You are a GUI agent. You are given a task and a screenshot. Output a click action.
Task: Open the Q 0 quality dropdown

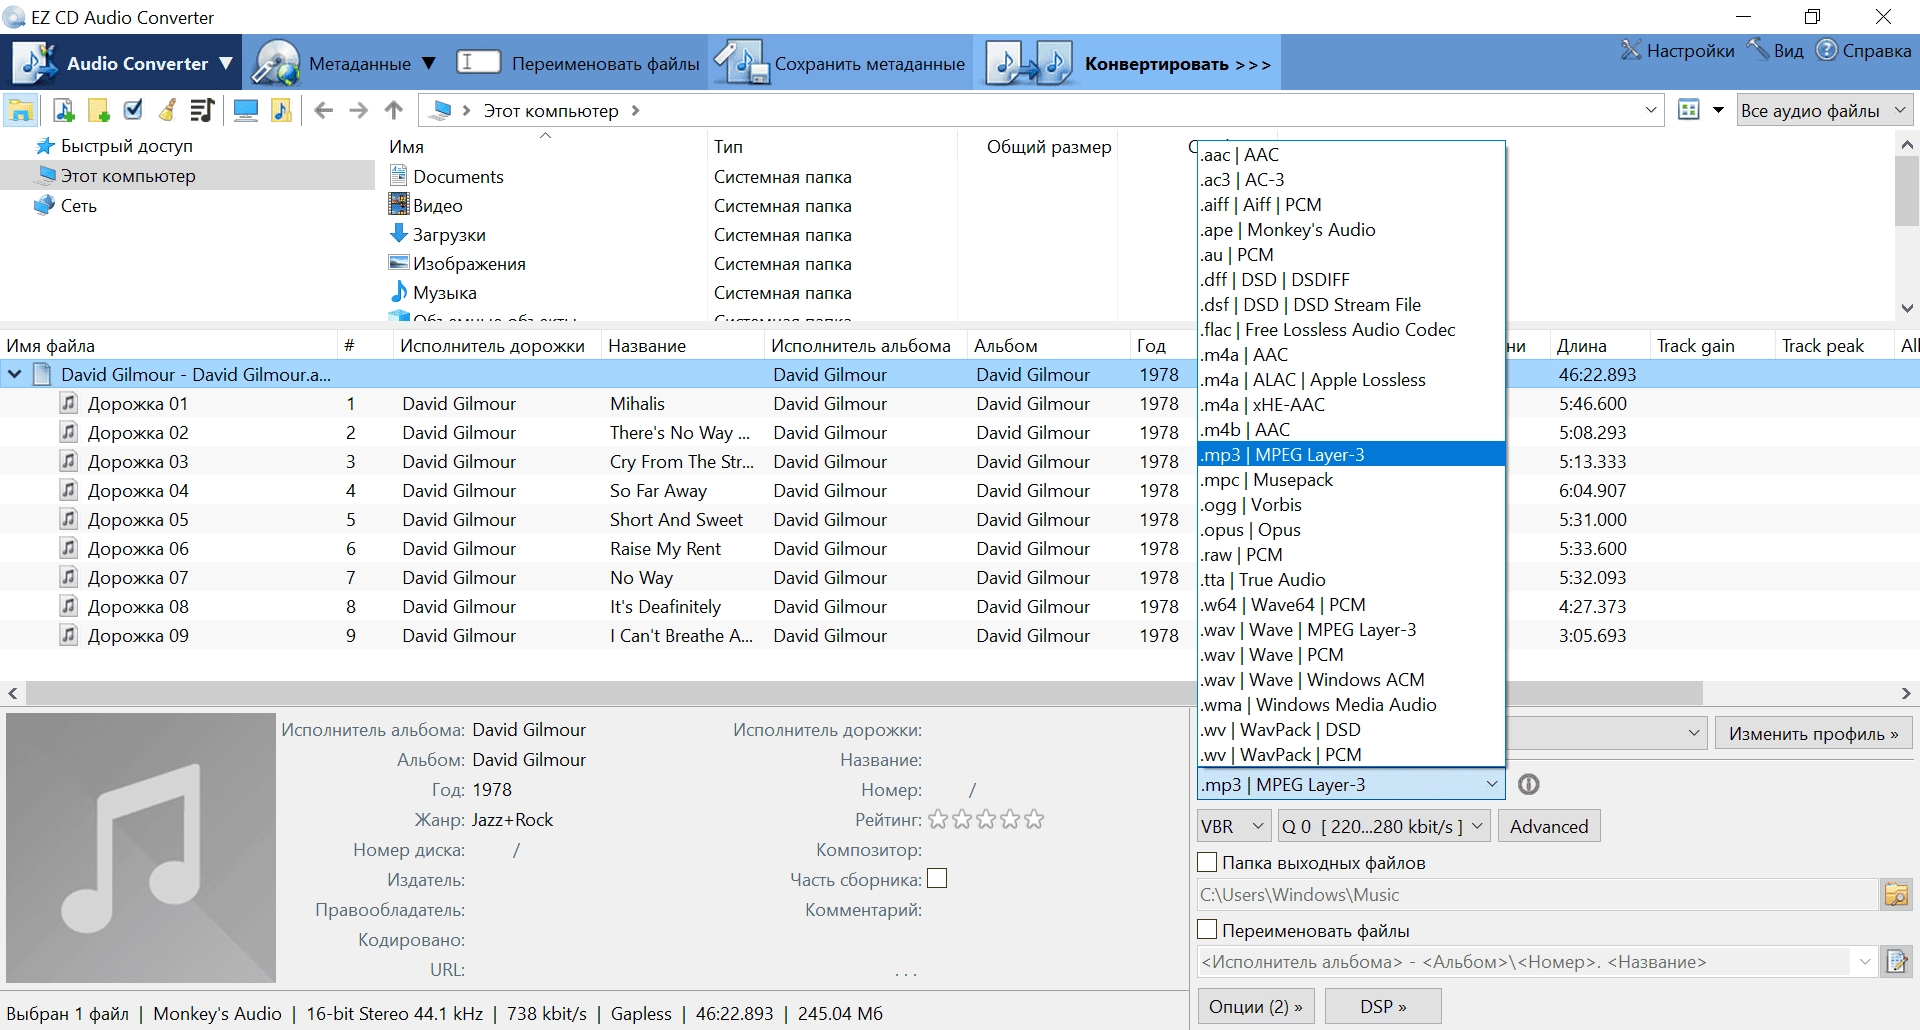coord(1384,826)
